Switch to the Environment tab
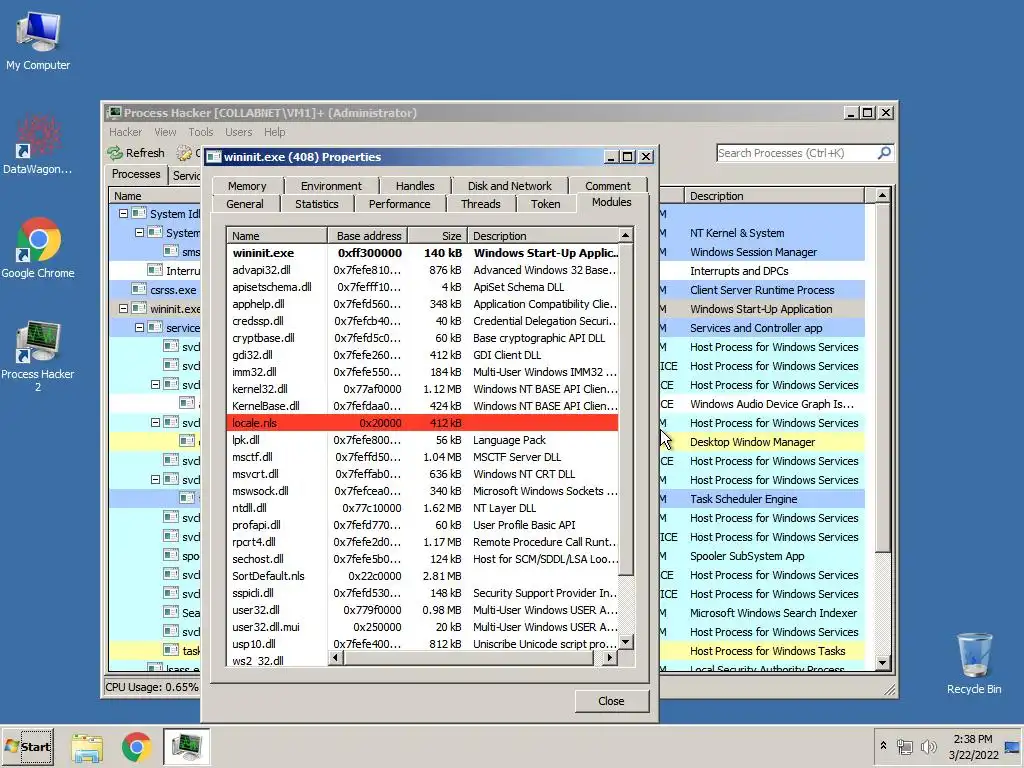Image resolution: width=1024 pixels, height=768 pixels. (x=331, y=186)
